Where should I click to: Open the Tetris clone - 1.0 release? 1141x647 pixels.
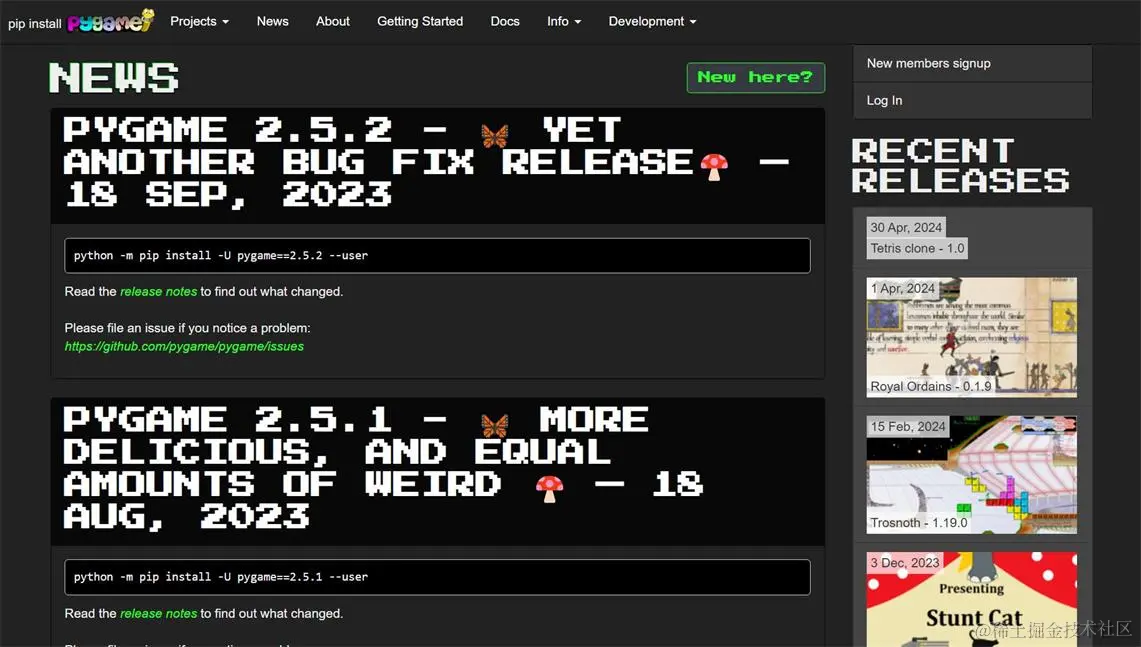917,248
